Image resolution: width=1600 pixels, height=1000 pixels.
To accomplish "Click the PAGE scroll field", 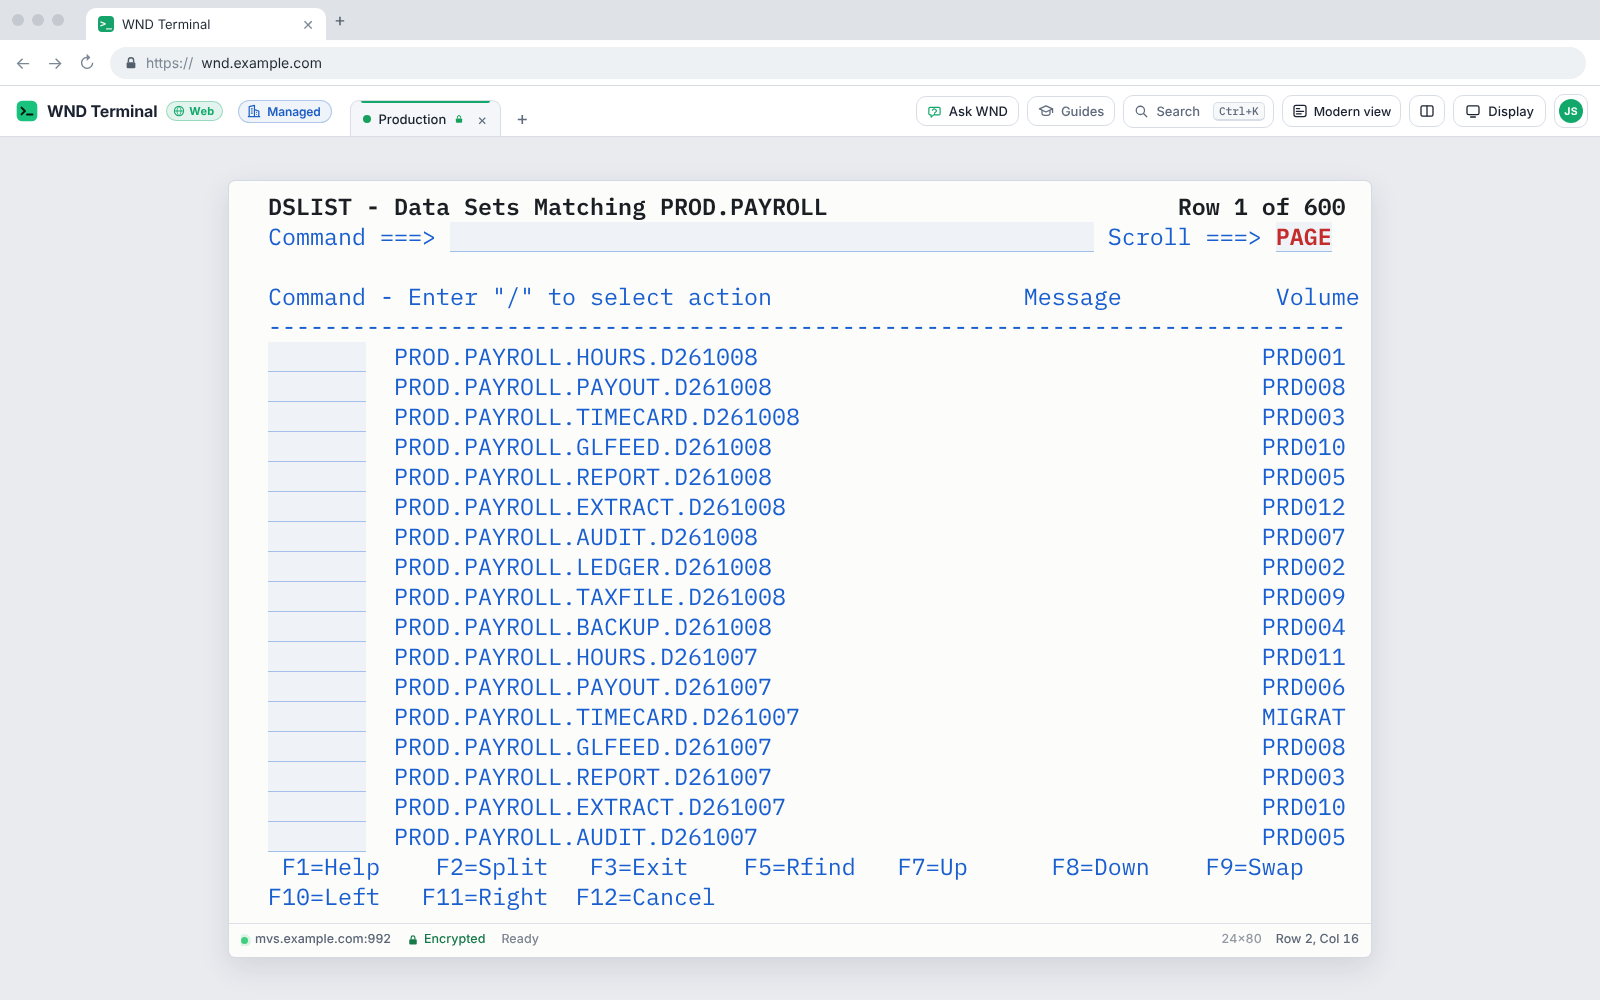I will tap(1303, 237).
